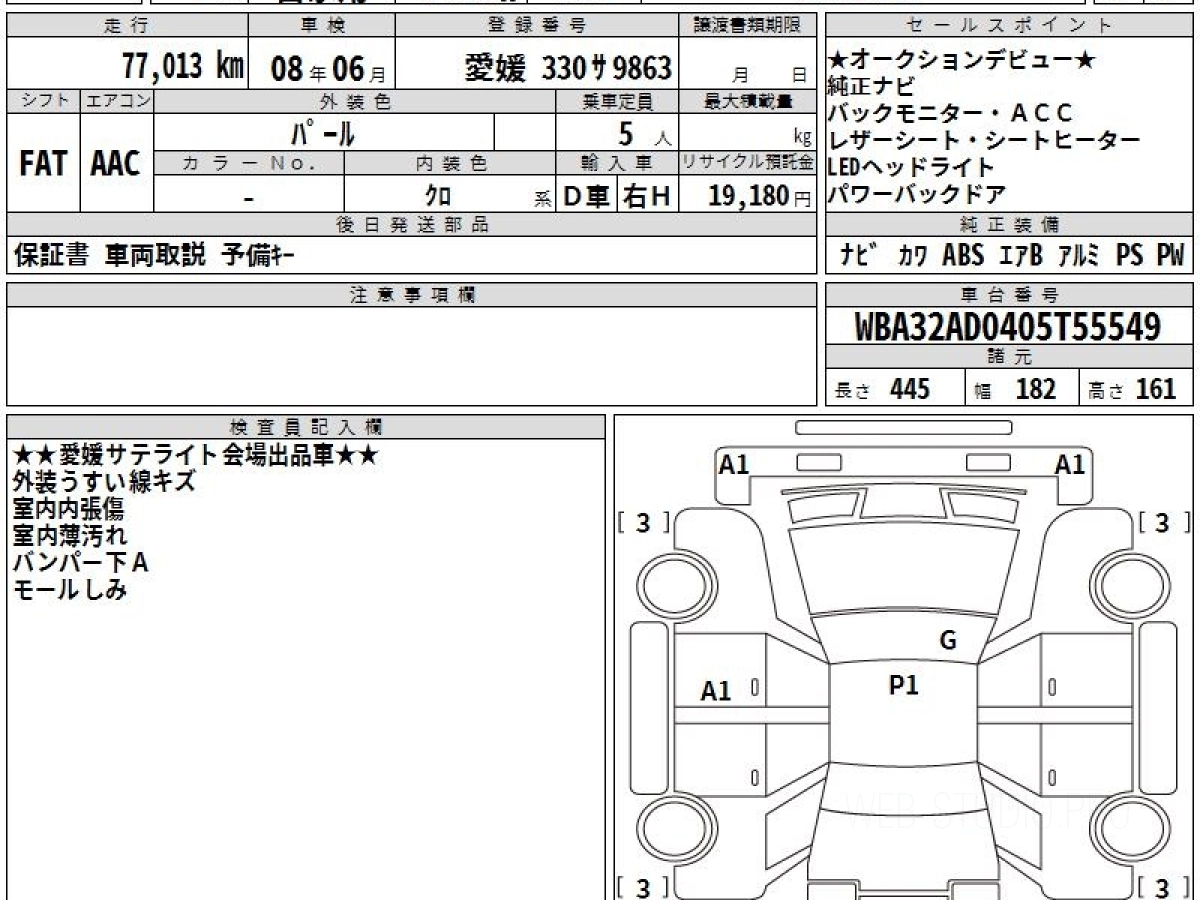Click the A1 mark at top-right bumper corner
The height and width of the screenshot is (900, 1200).
tap(1070, 464)
